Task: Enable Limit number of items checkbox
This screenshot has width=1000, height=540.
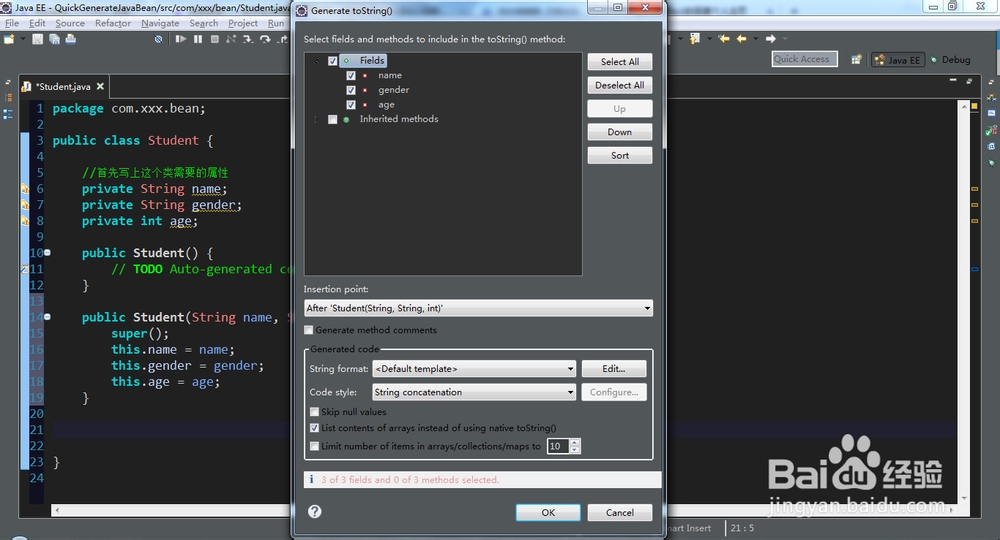Action: tap(314, 446)
